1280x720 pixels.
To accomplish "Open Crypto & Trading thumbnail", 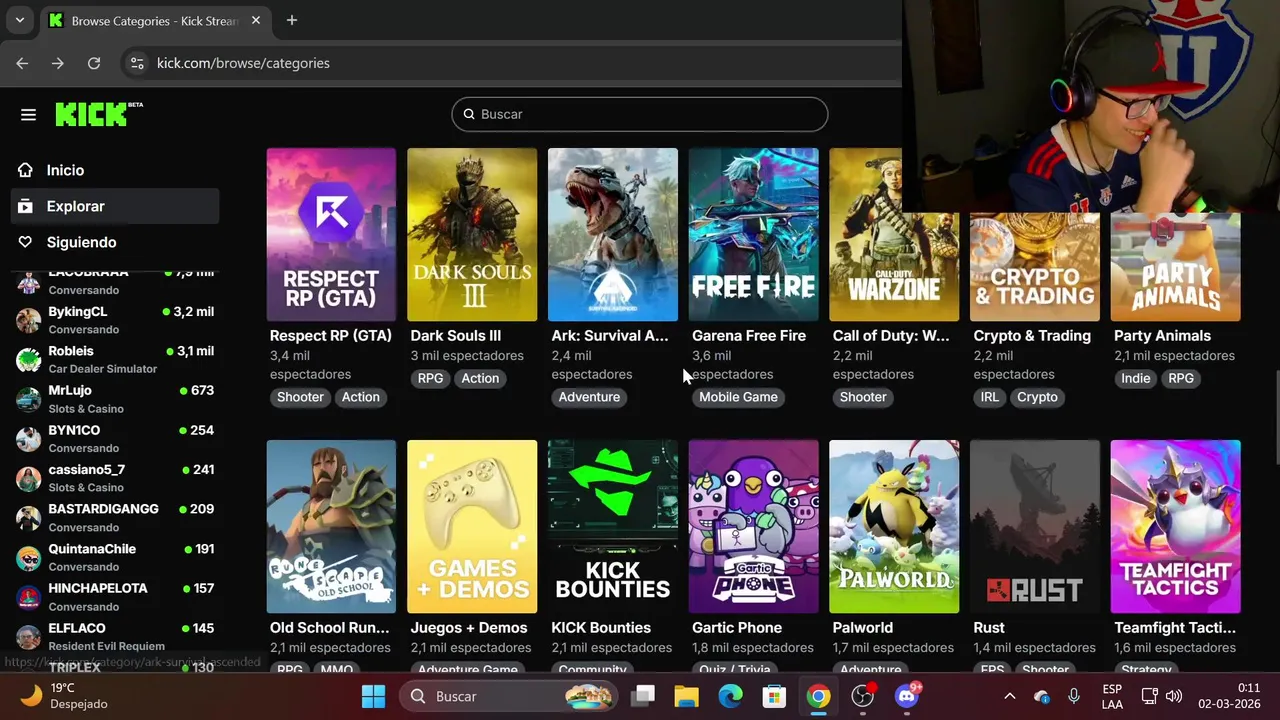I will coord(1035,266).
